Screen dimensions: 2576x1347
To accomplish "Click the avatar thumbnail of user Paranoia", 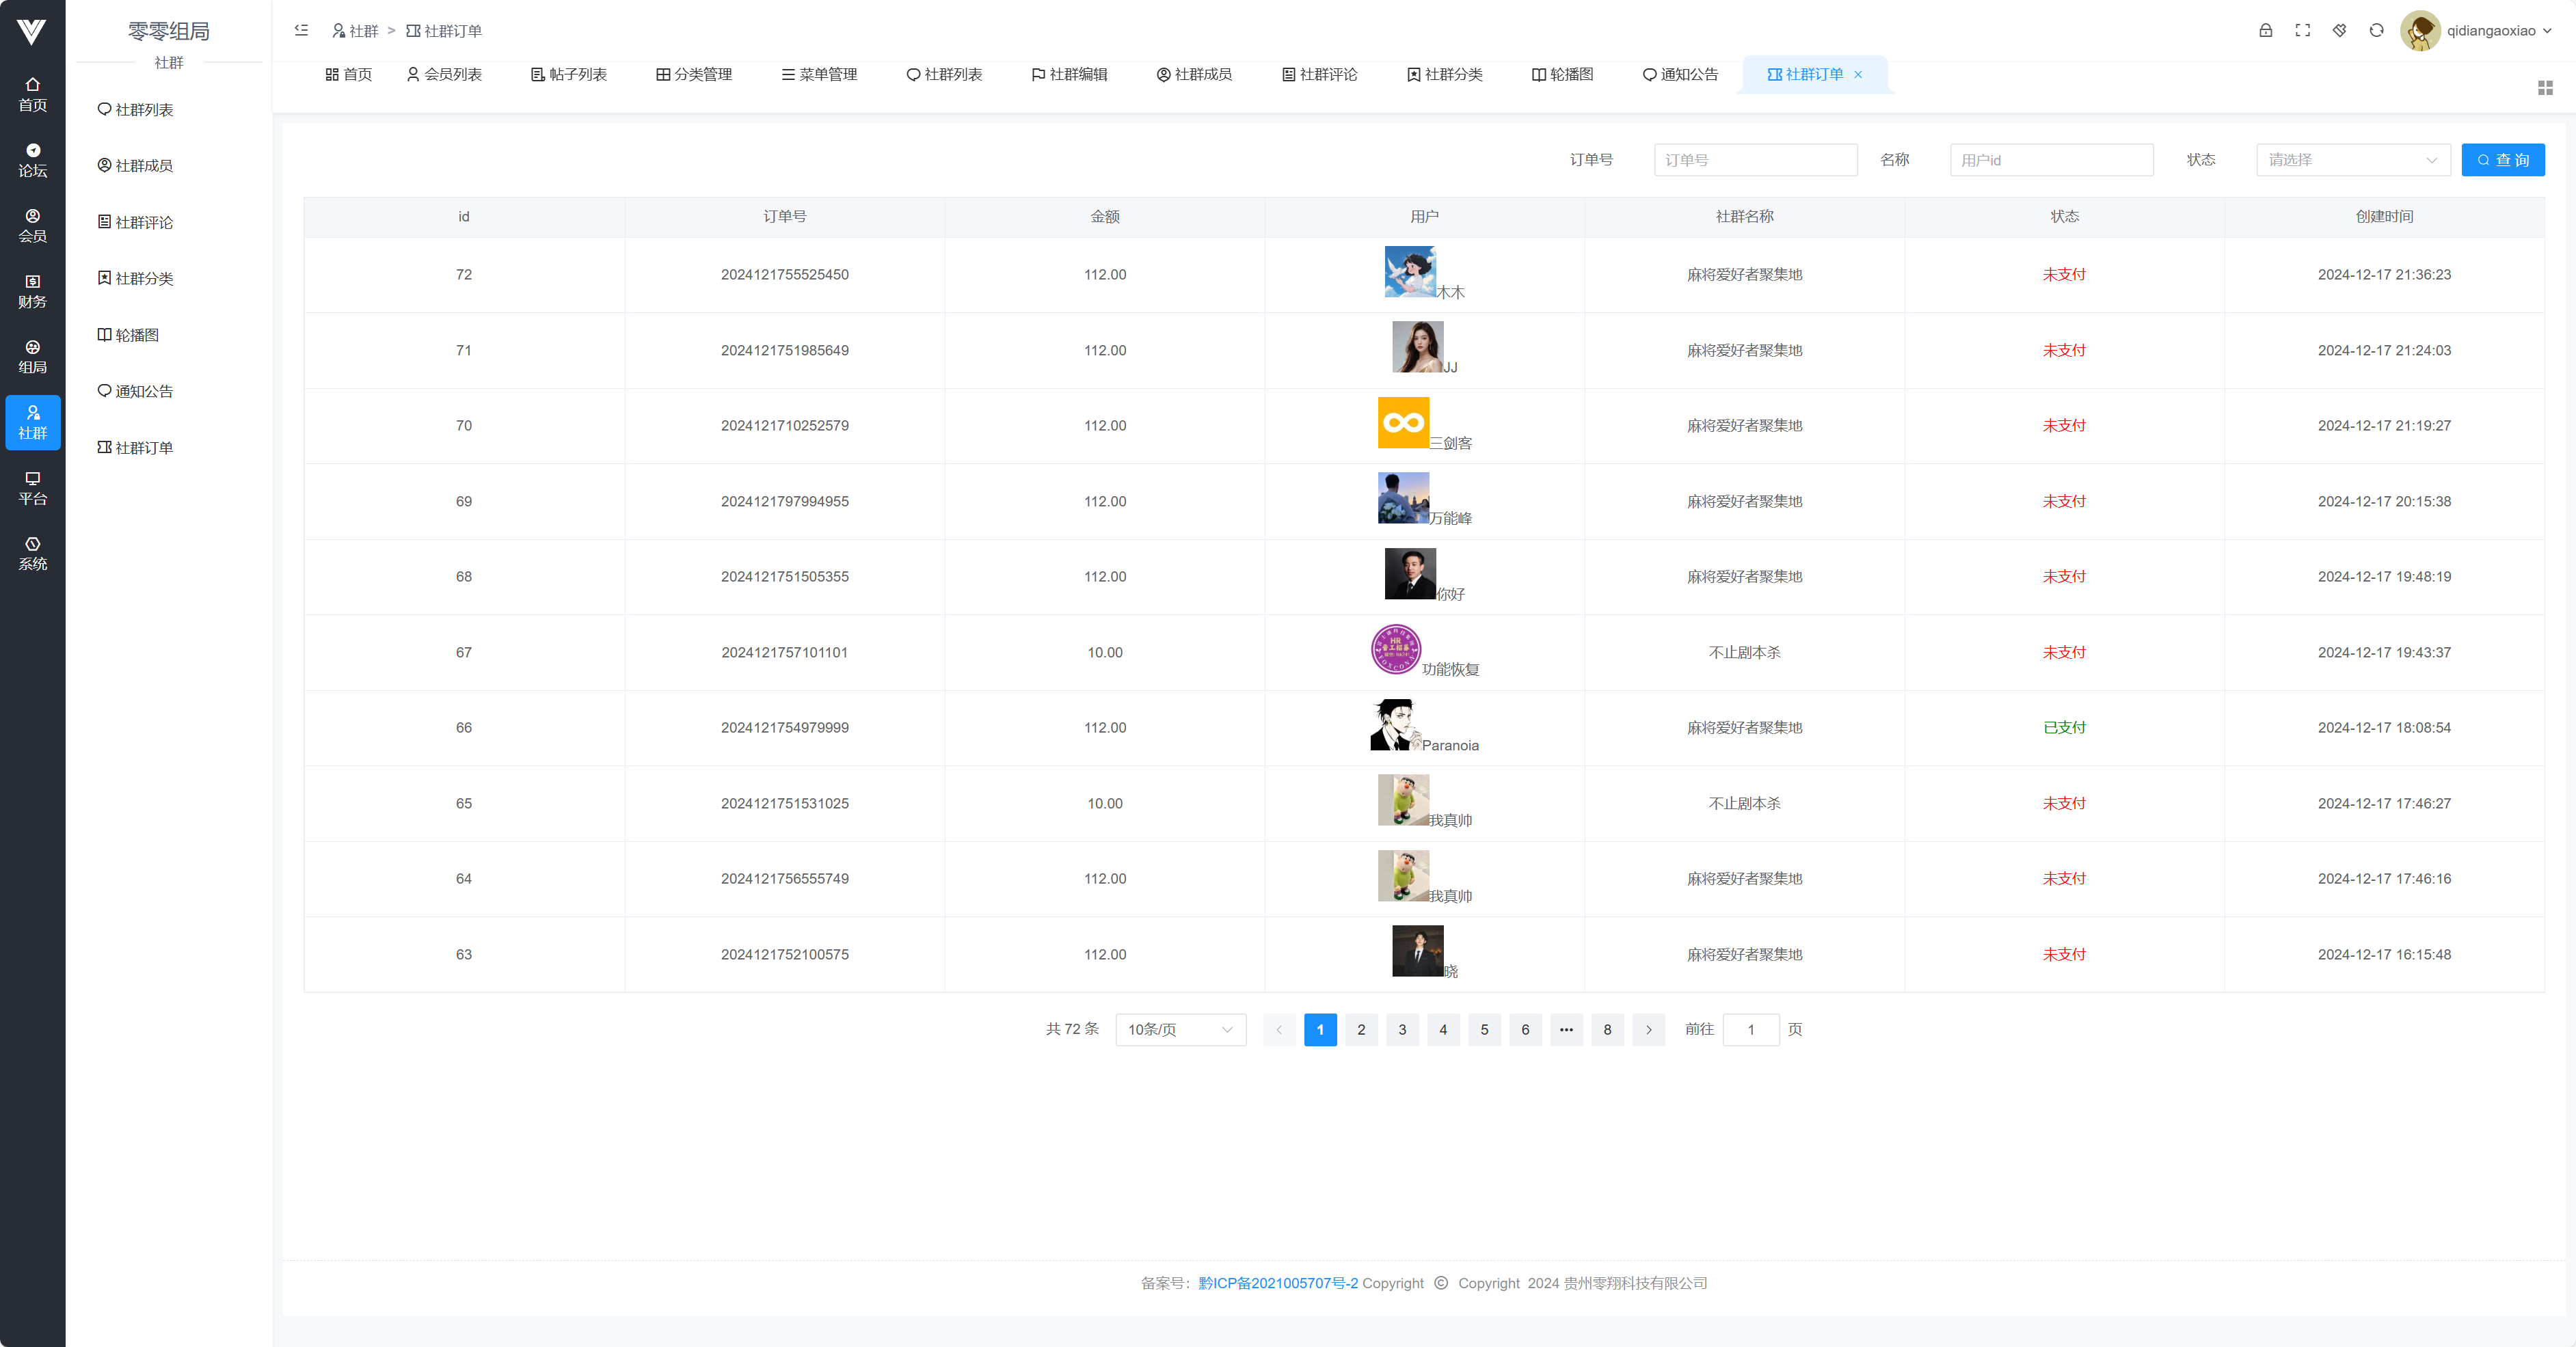I will [1395, 725].
